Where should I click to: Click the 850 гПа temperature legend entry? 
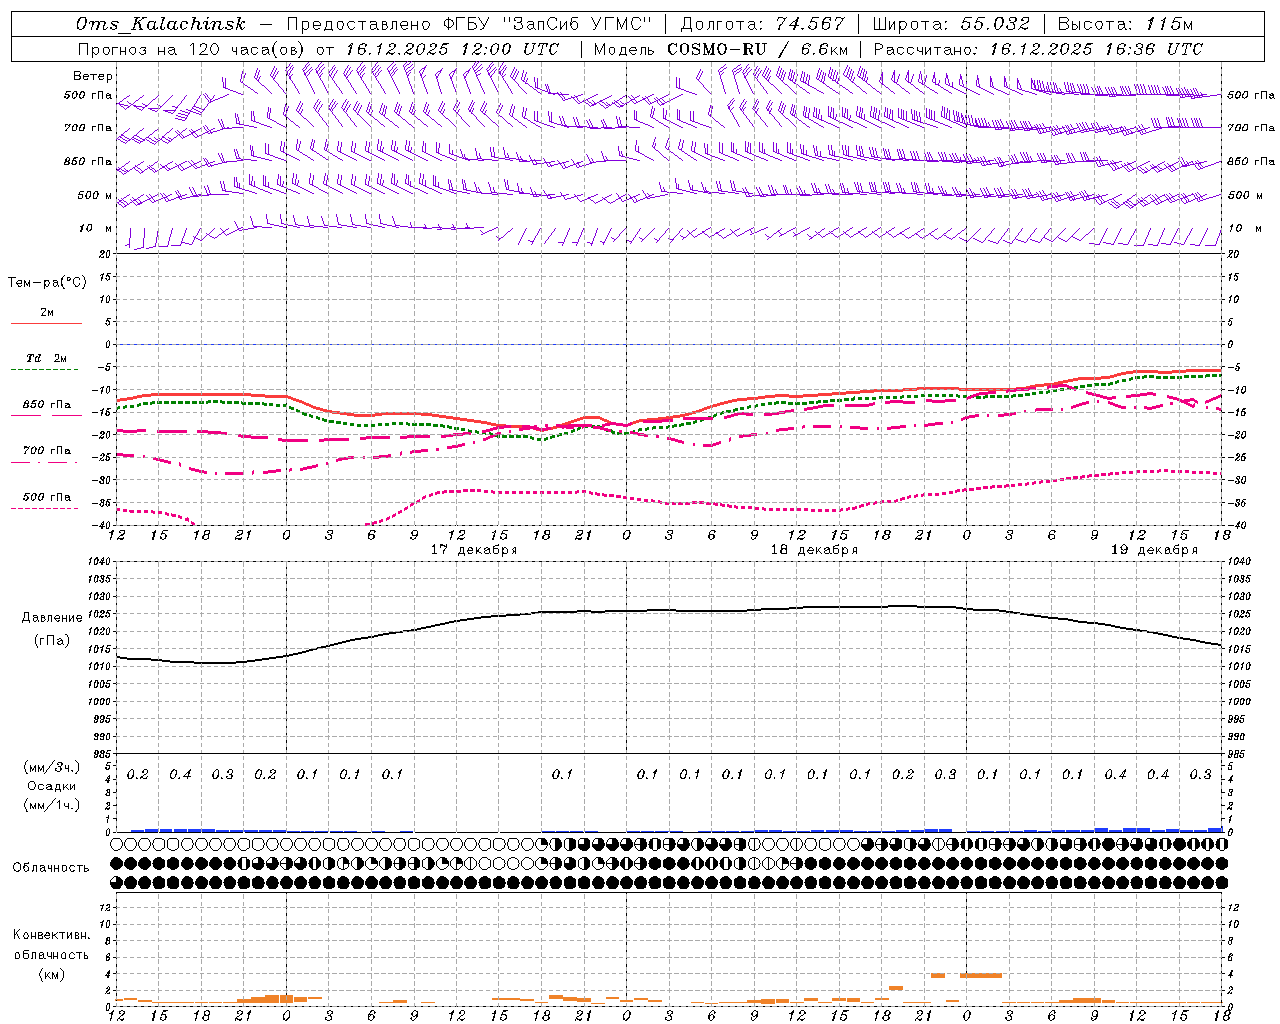46,405
